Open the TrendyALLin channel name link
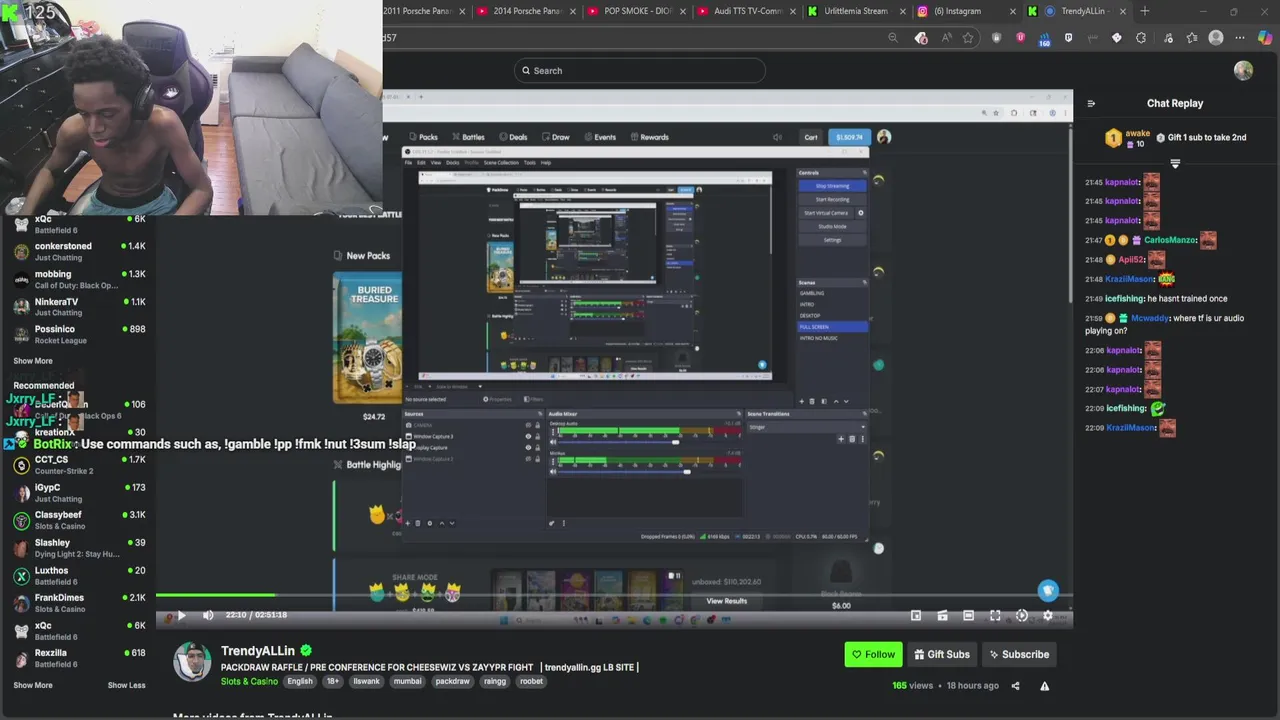This screenshot has height=720, width=1280. coord(258,651)
